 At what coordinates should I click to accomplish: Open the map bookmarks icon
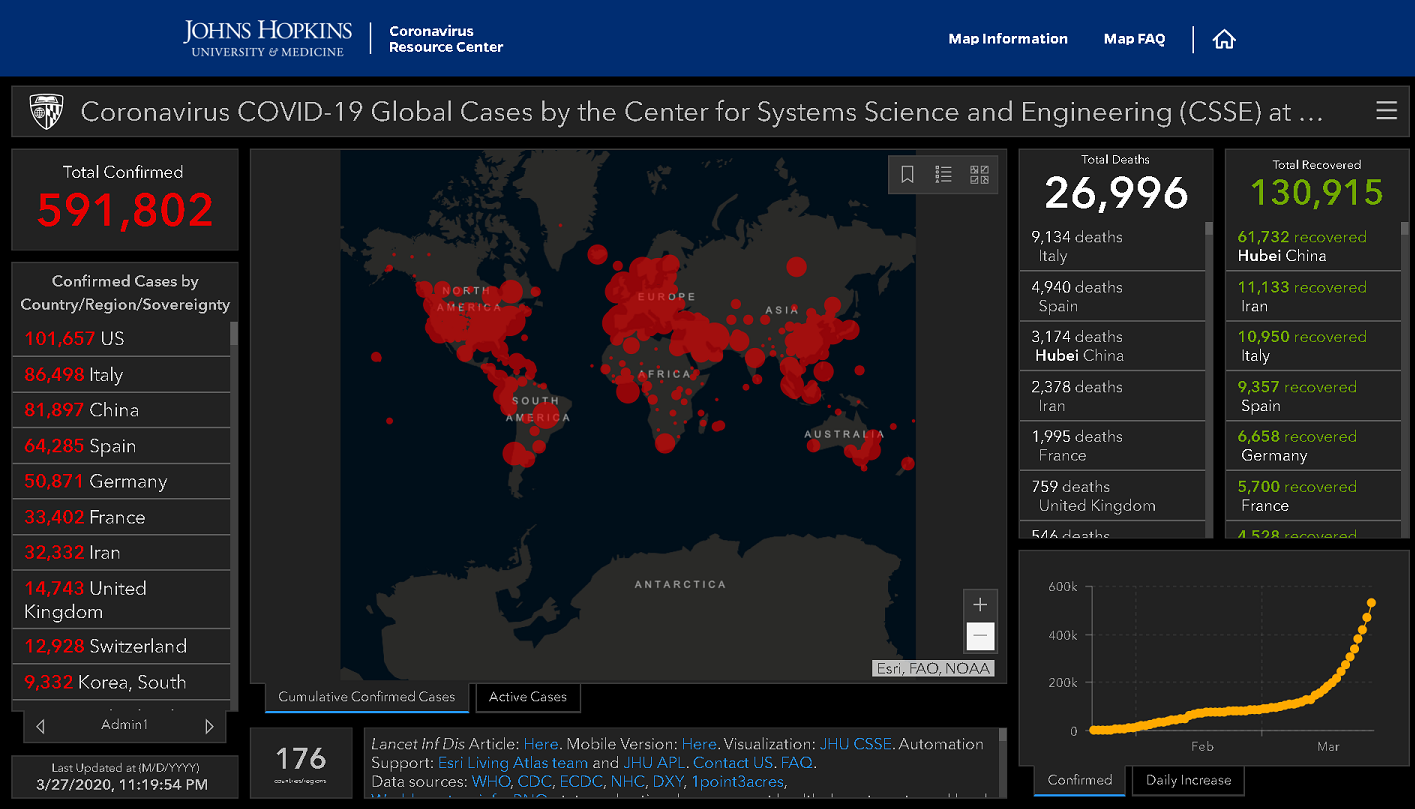pos(907,175)
